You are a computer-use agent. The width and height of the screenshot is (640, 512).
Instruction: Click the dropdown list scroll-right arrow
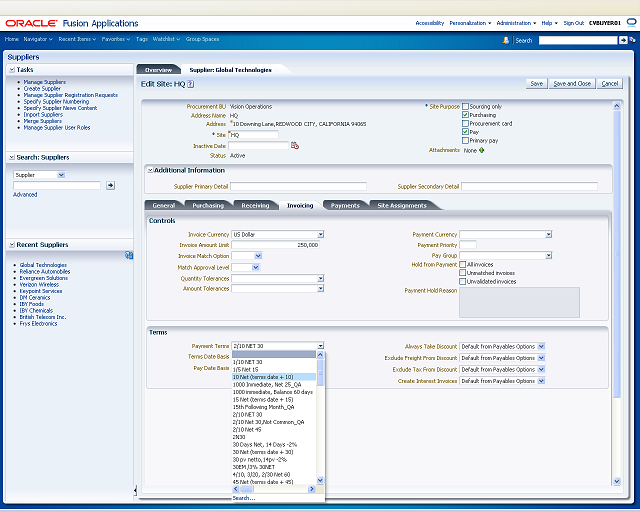[311, 489]
